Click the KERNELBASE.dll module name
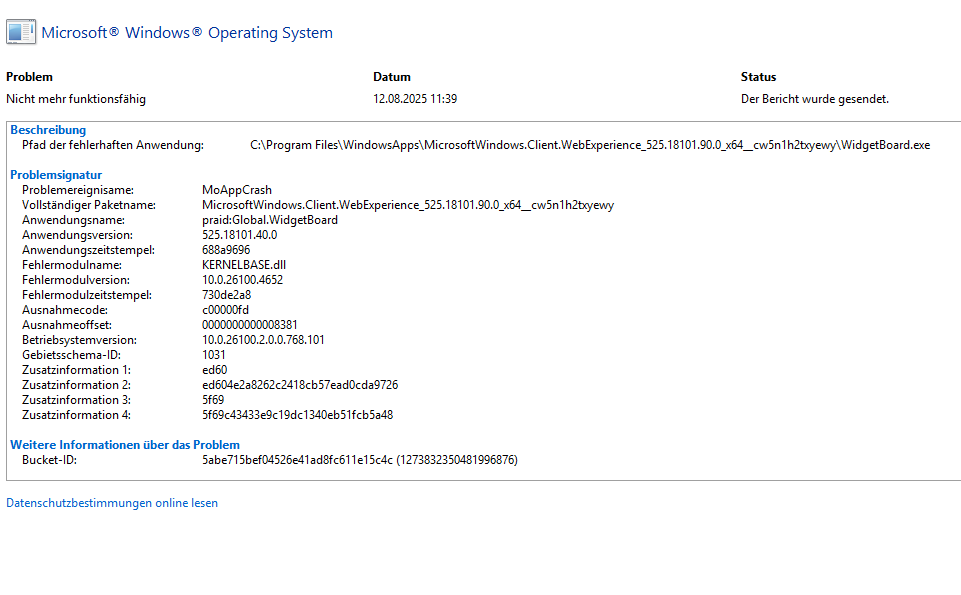961x595 pixels. (x=244, y=265)
